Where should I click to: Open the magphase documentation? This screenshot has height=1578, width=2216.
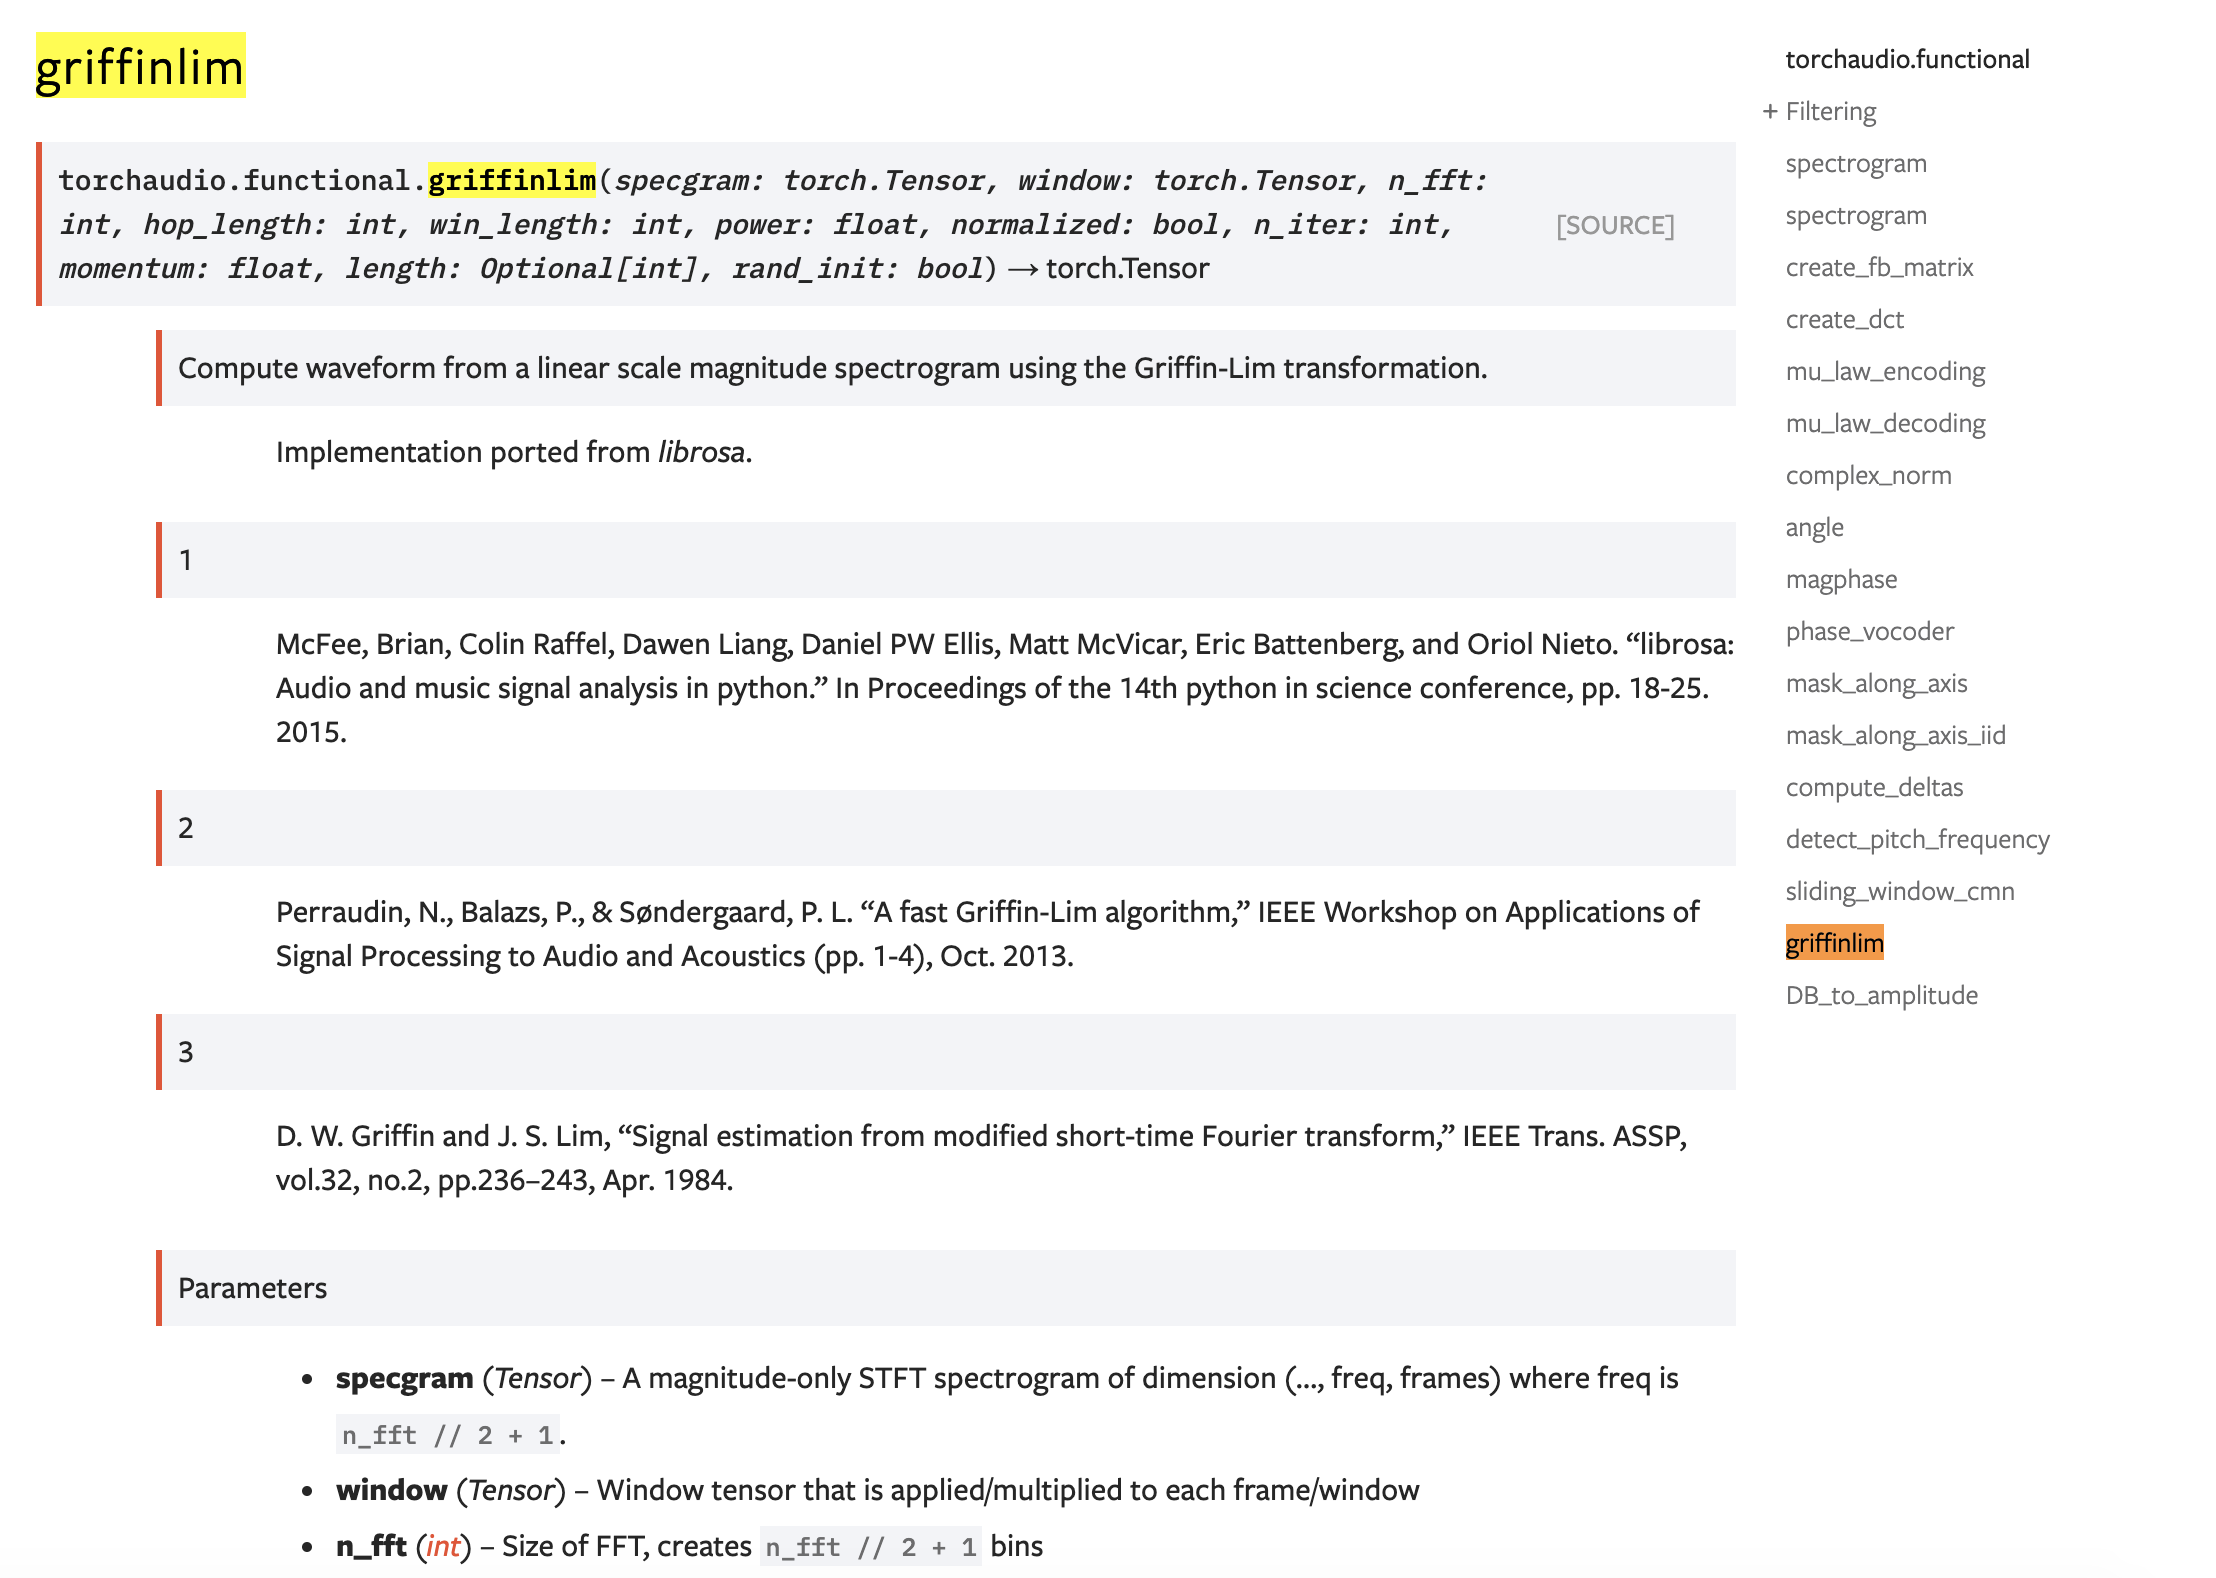tap(1841, 579)
